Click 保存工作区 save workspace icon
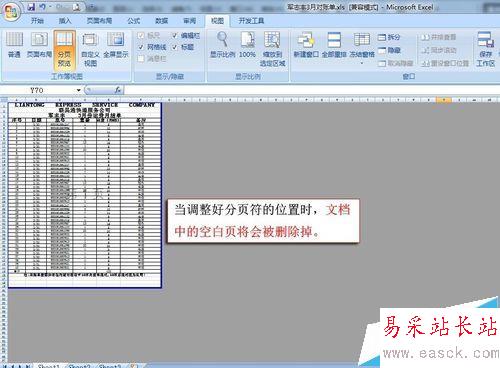500x368 pixels. tap(485, 49)
